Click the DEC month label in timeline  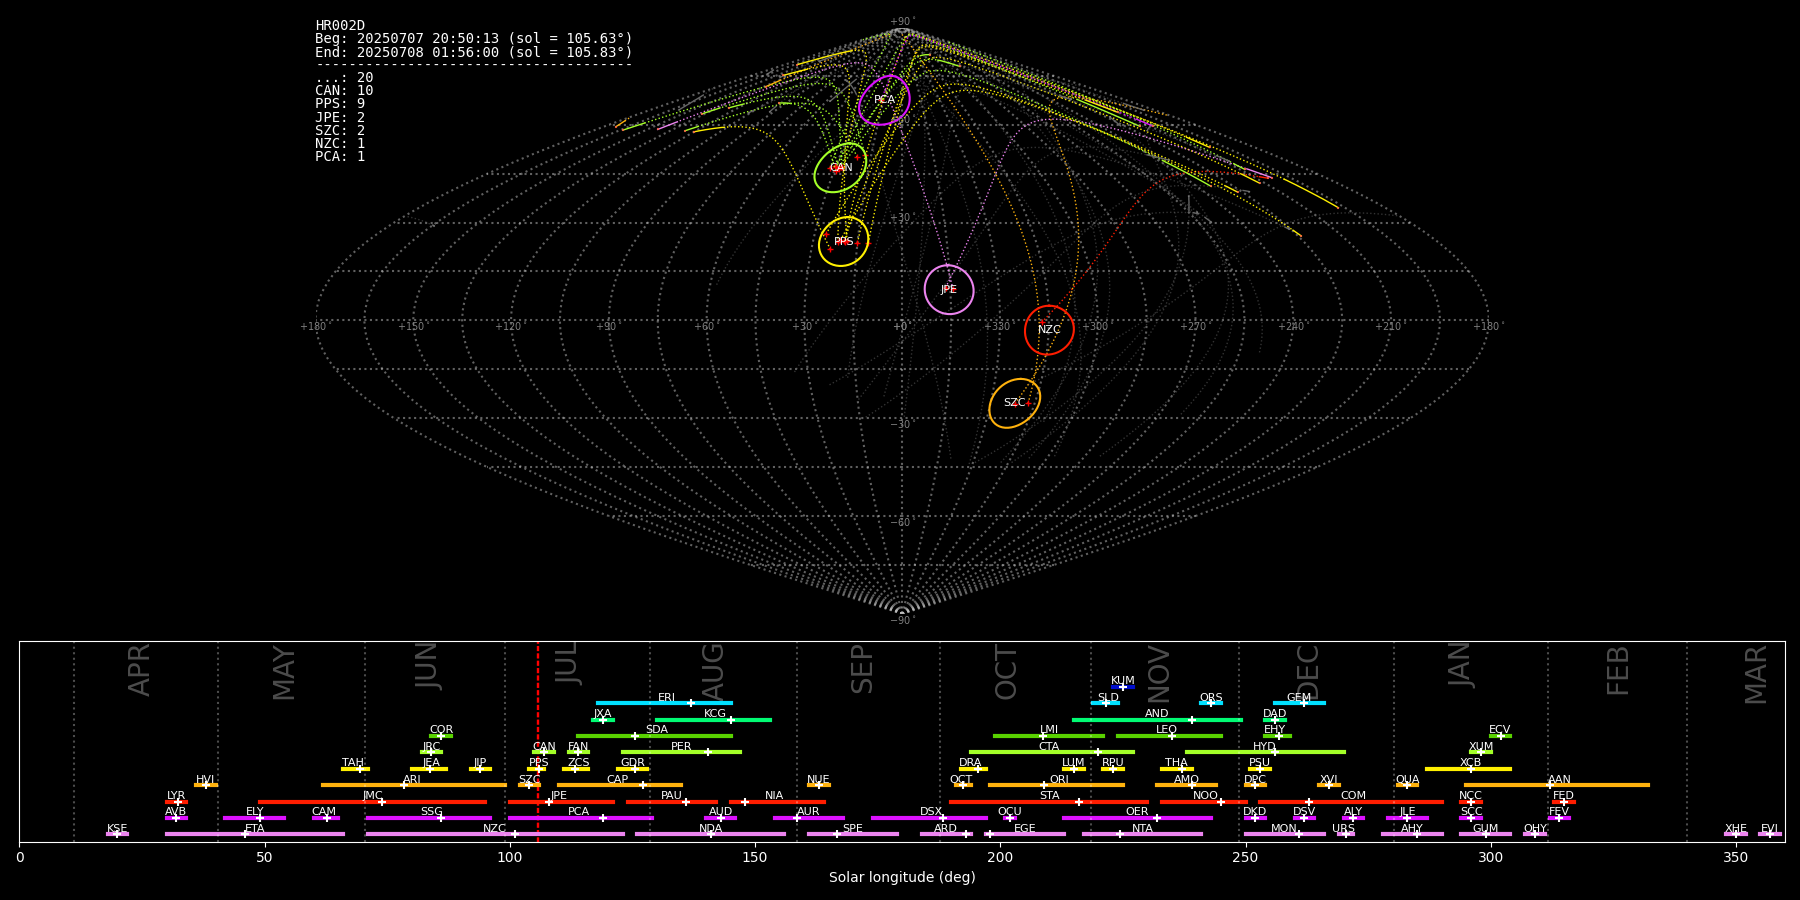[1308, 672]
